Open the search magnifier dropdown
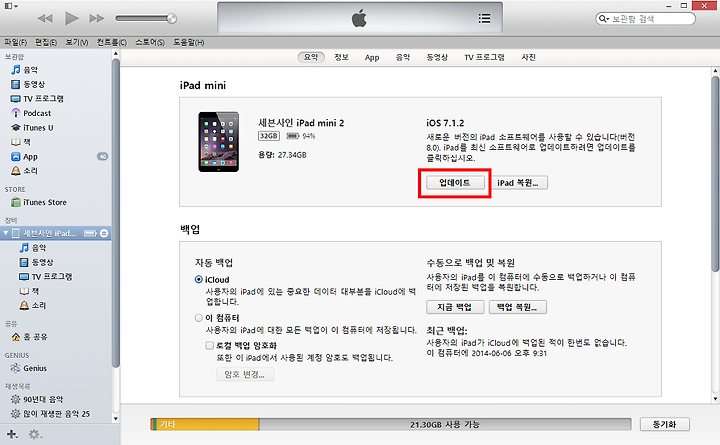The height and width of the screenshot is (445, 720). coord(603,19)
